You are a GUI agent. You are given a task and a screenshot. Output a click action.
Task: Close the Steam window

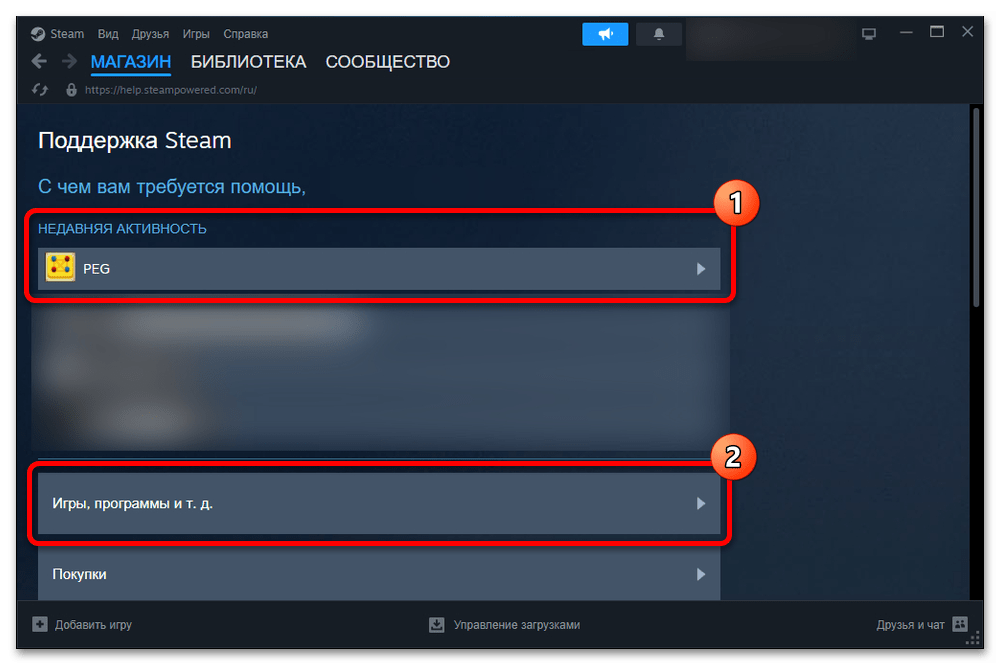967,32
